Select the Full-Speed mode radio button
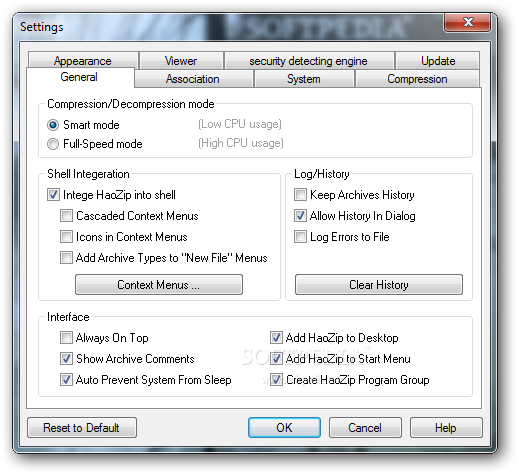518x474 pixels. tap(53, 144)
